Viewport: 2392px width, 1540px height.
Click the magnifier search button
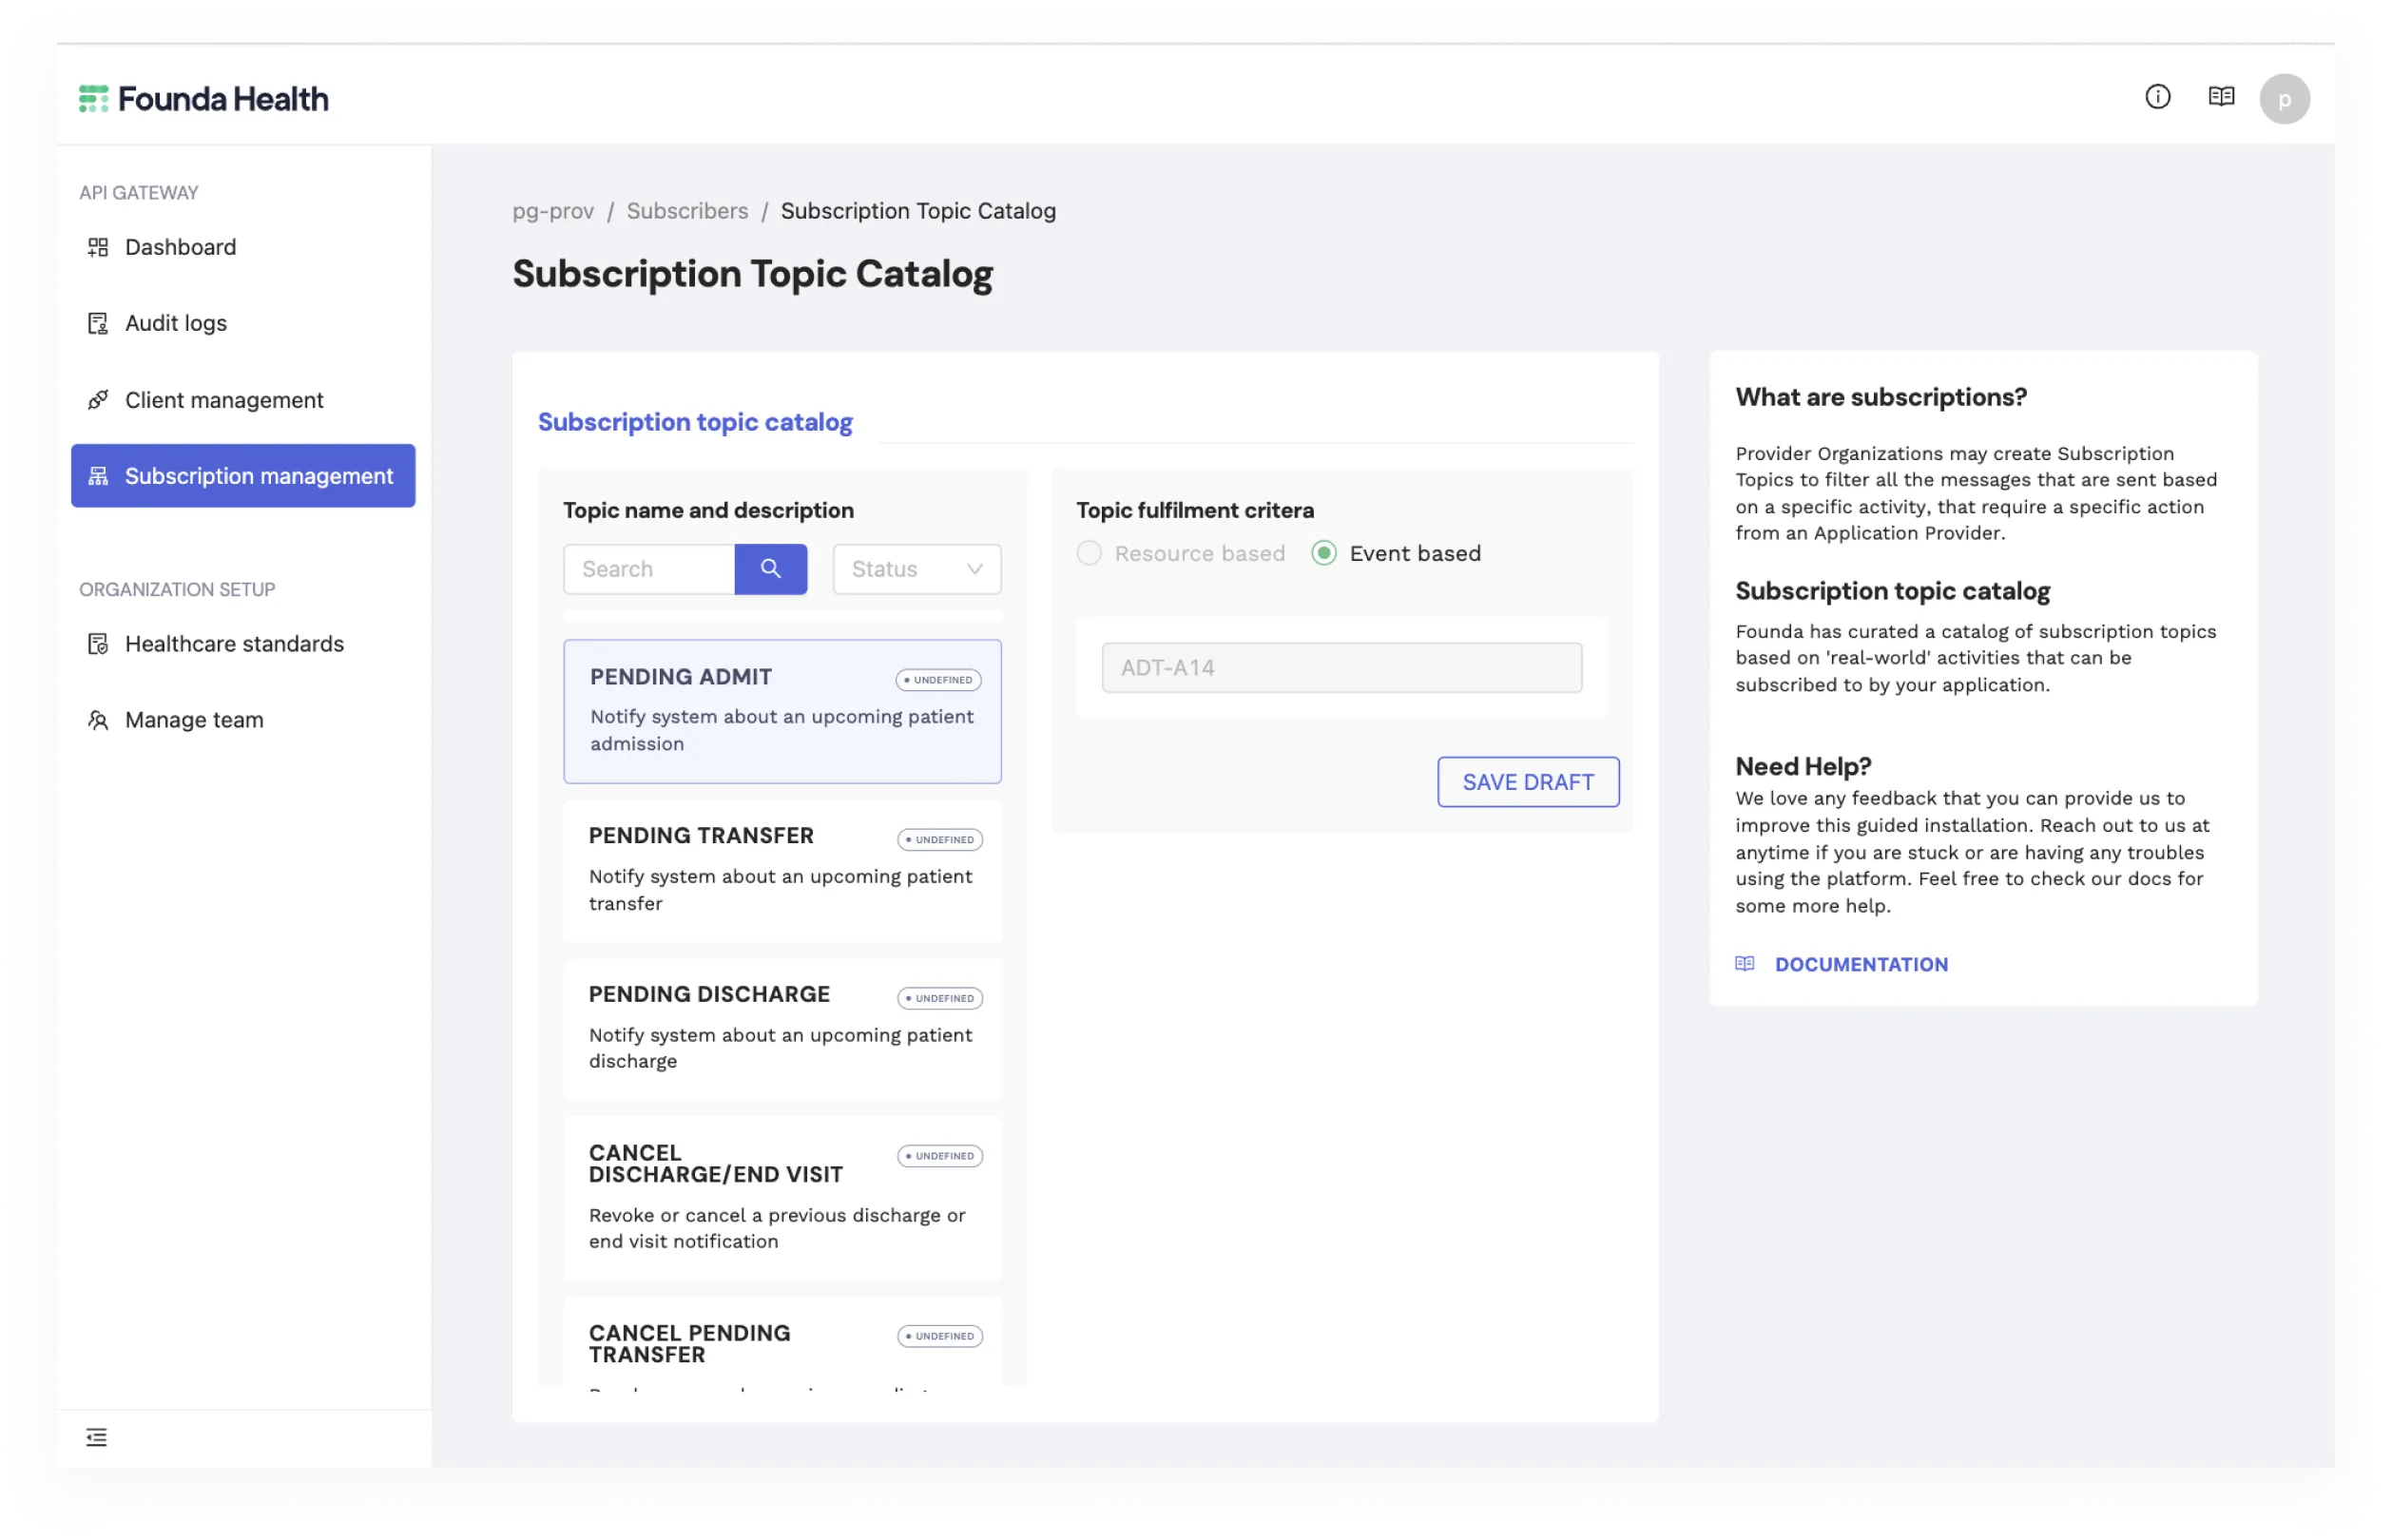click(x=770, y=569)
